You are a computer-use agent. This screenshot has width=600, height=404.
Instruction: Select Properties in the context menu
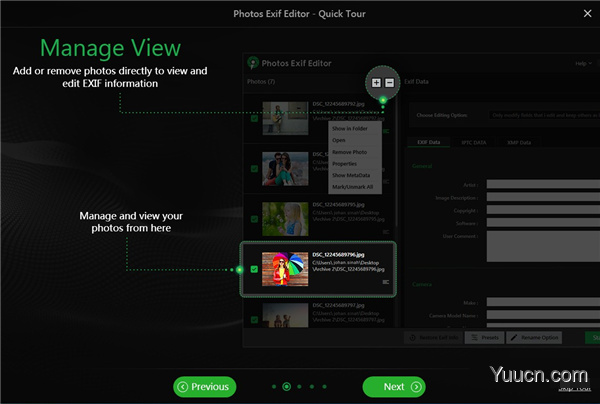point(344,164)
